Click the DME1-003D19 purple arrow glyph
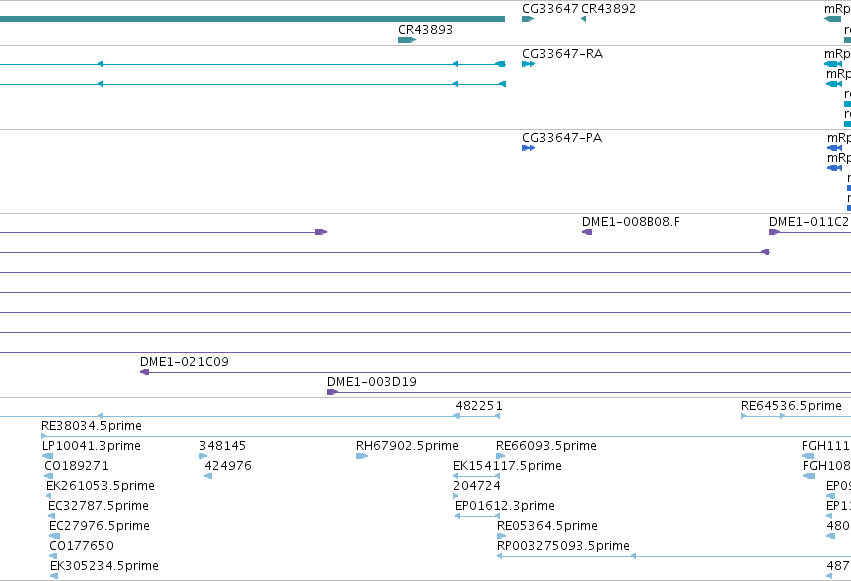Viewport: 851px width, 581px height. click(x=332, y=392)
